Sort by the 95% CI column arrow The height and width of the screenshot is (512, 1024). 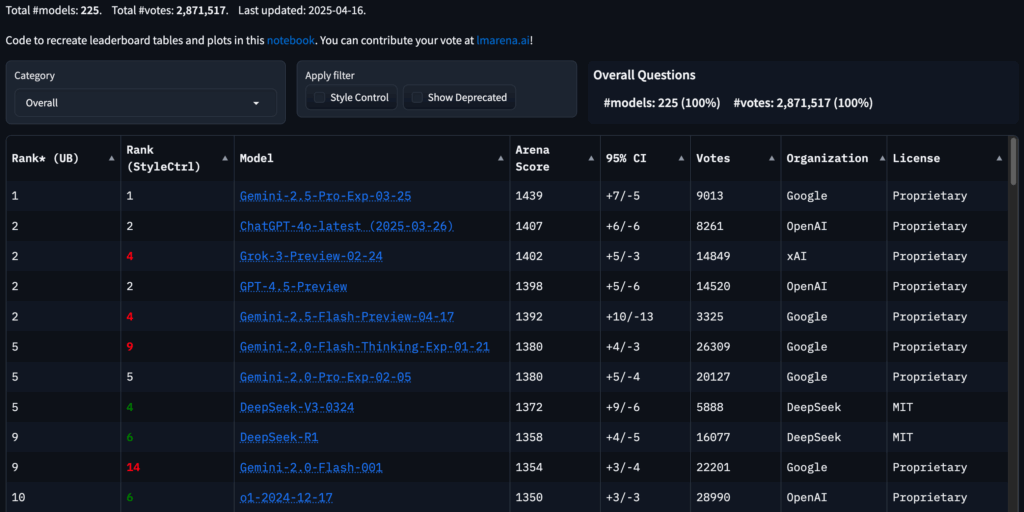(x=681, y=159)
